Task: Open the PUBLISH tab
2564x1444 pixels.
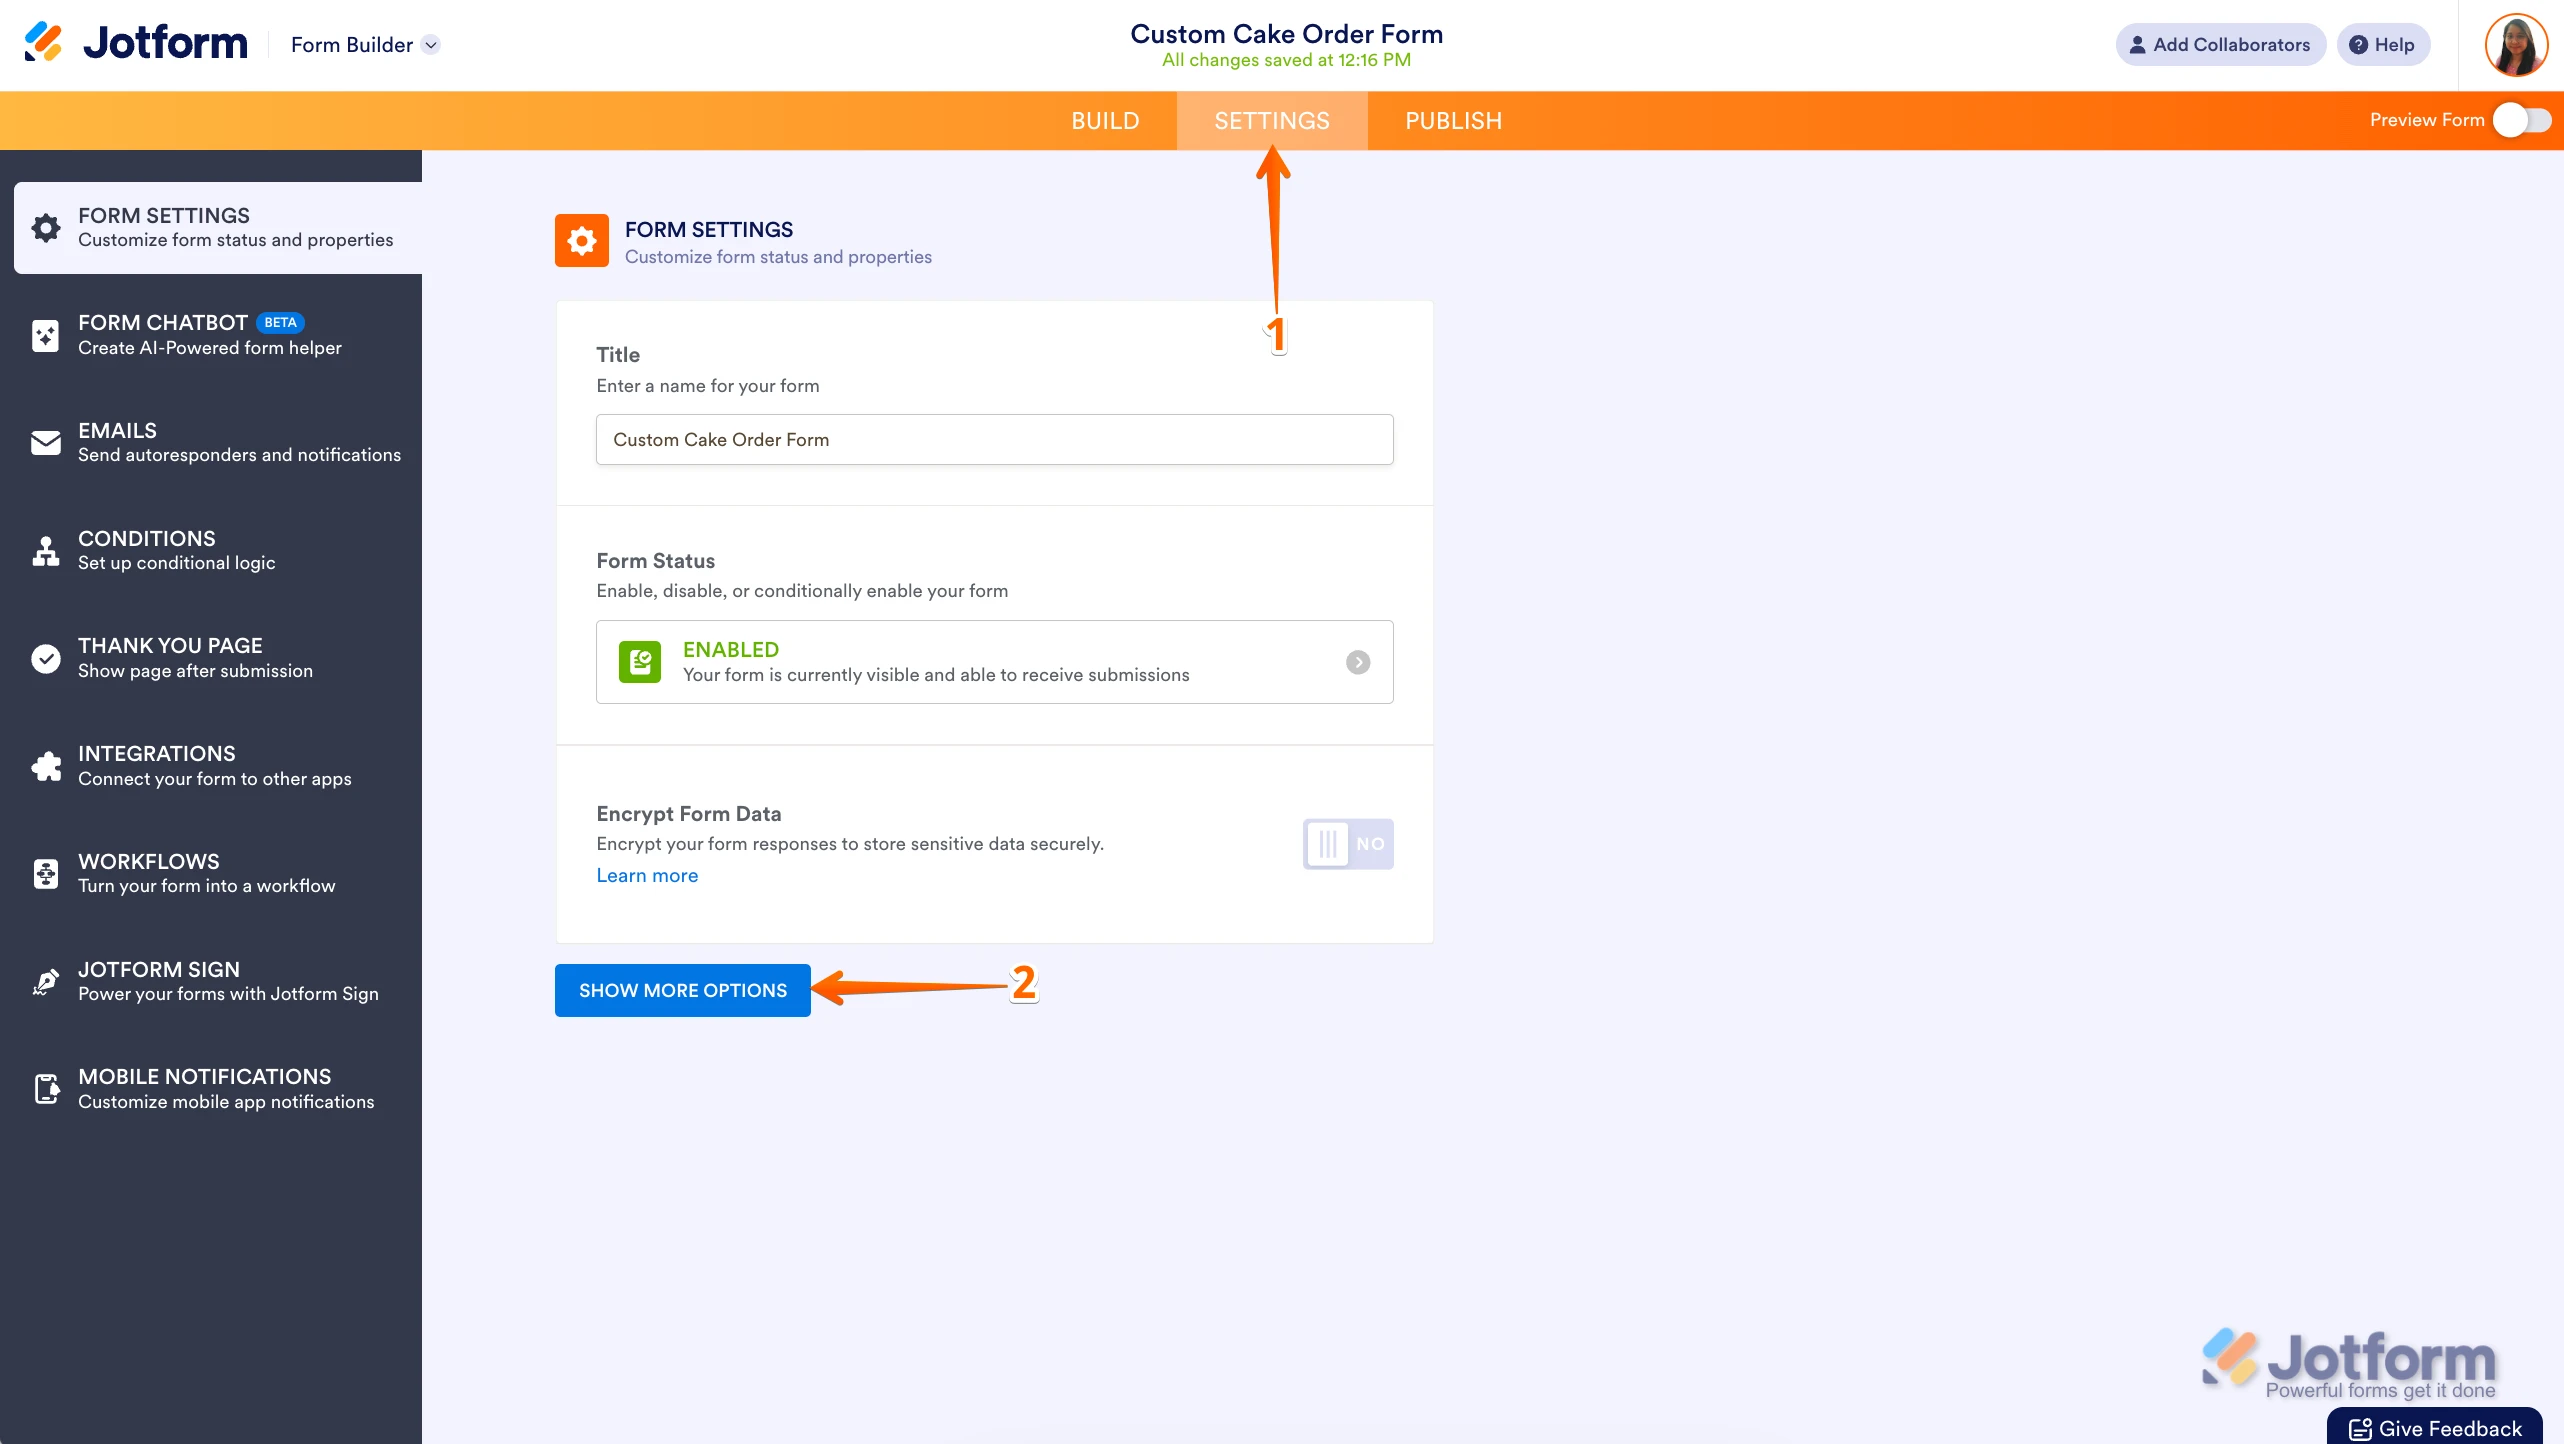Action: coord(1452,120)
